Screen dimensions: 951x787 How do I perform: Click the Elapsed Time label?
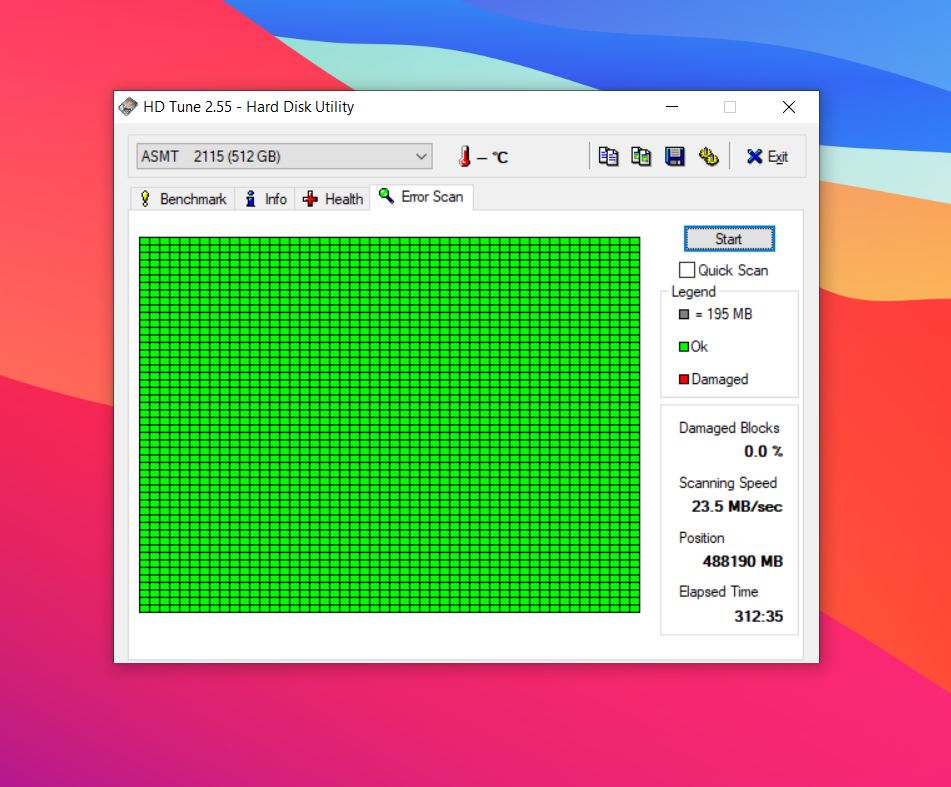pyautogui.click(x=718, y=592)
